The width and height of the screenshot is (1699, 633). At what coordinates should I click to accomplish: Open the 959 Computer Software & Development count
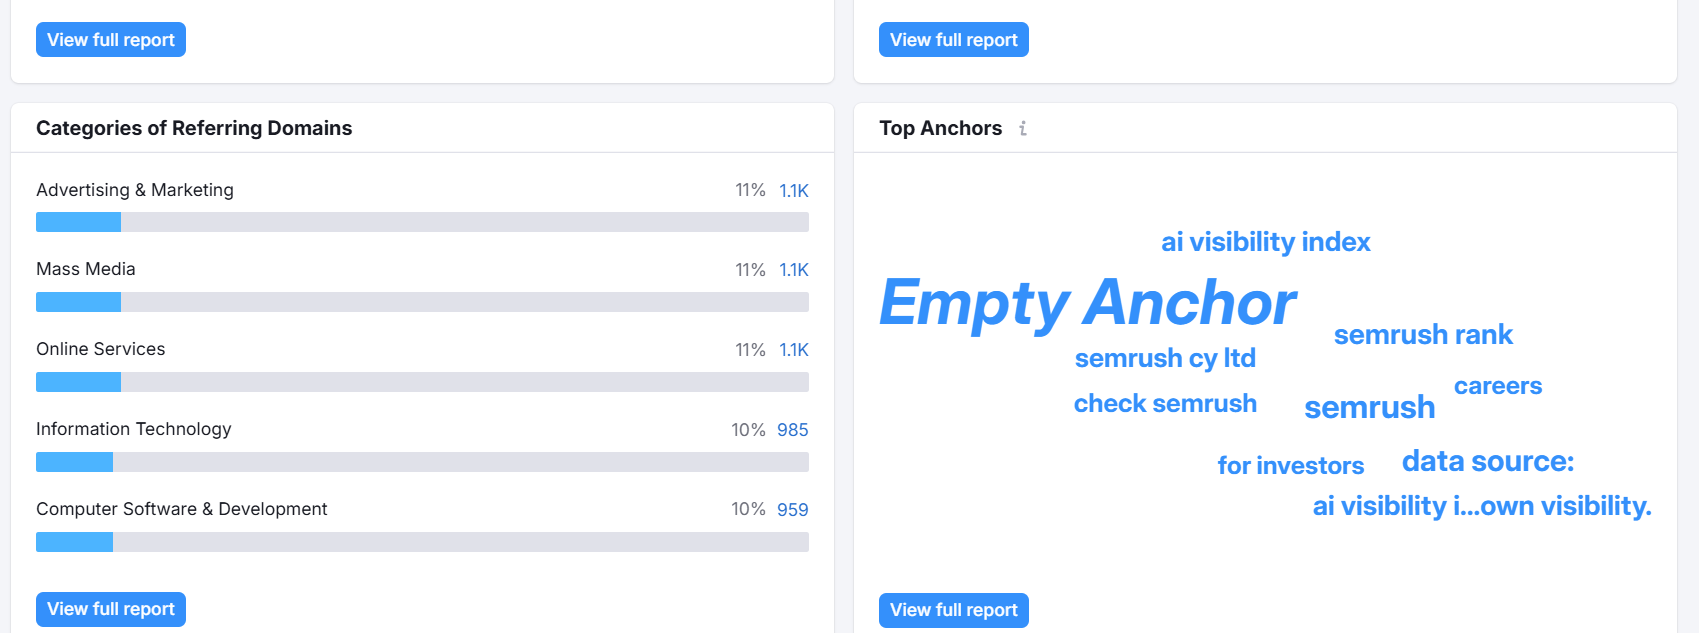point(792,510)
